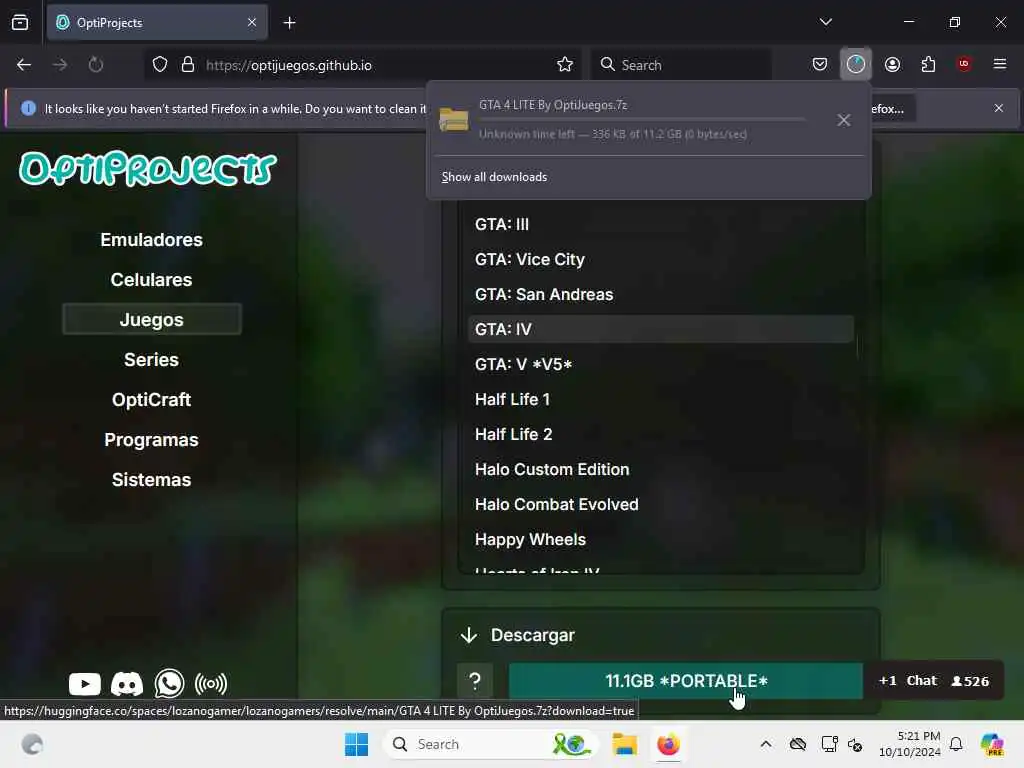
Task: Select GTA: V *V5* entry
Action: pos(661,364)
